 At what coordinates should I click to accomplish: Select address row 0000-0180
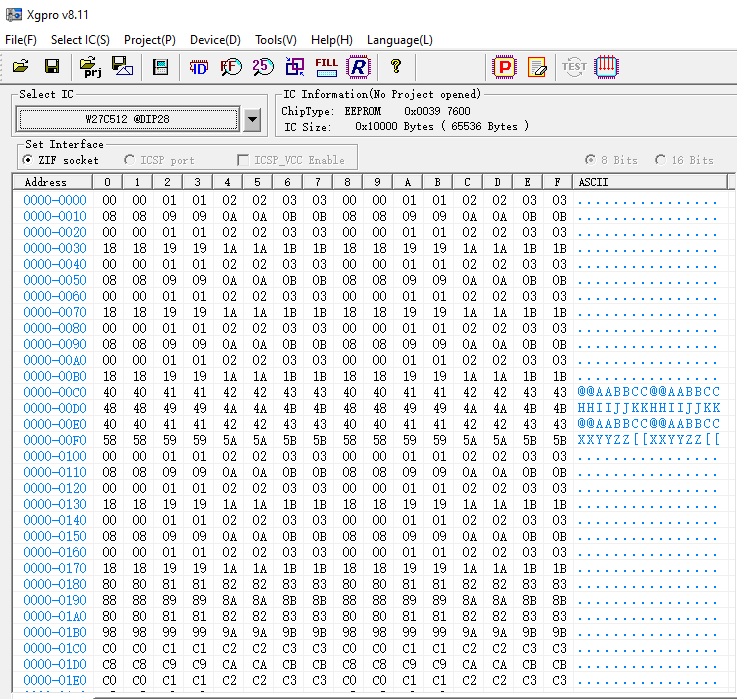55,584
